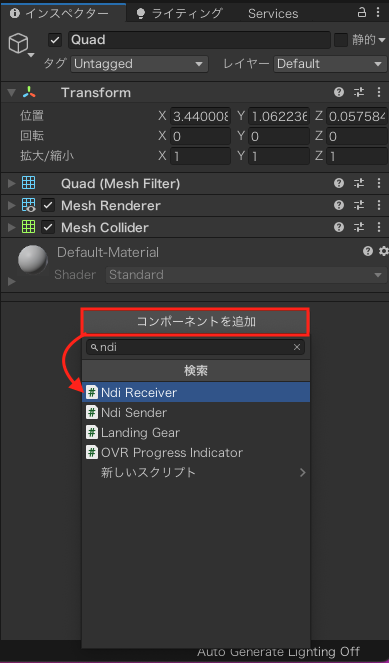Edit the 位置 X value field
The image size is (389, 663).
coord(200,116)
